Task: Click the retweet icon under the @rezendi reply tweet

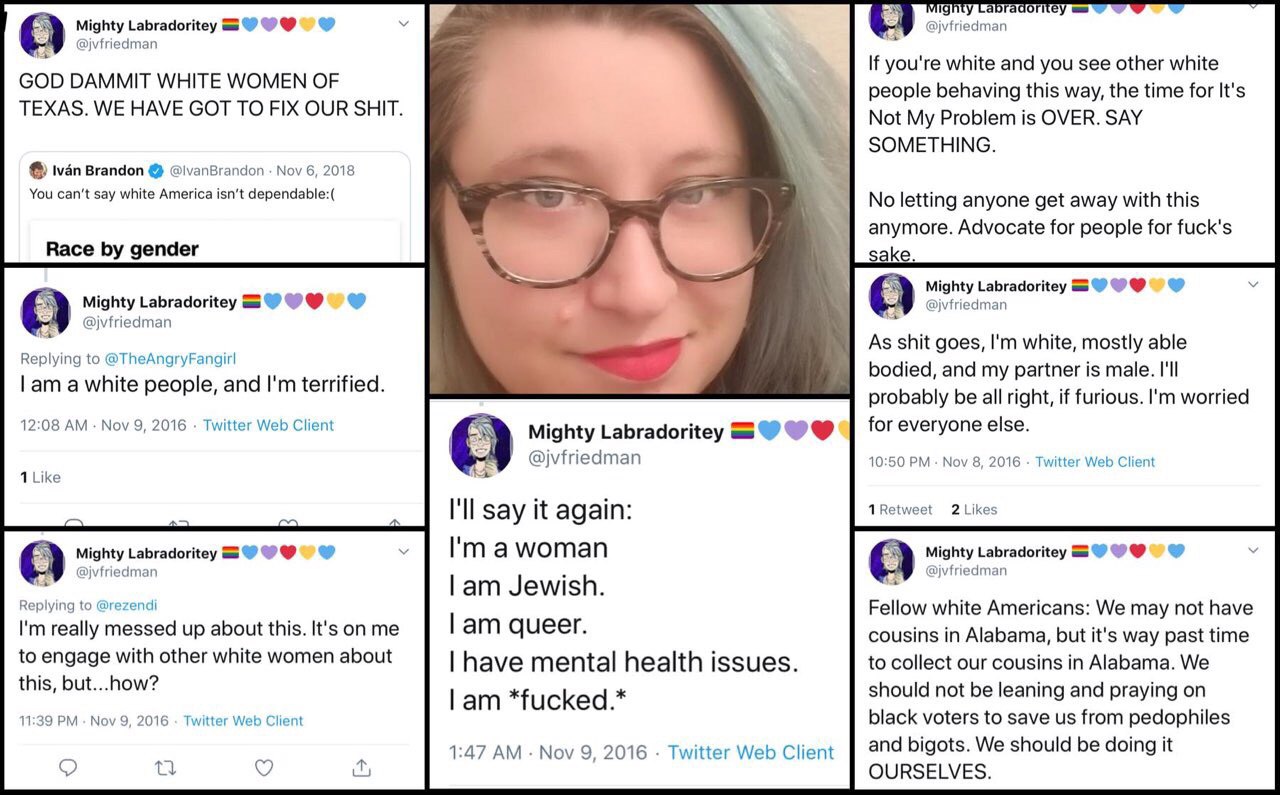Action: [x=165, y=767]
